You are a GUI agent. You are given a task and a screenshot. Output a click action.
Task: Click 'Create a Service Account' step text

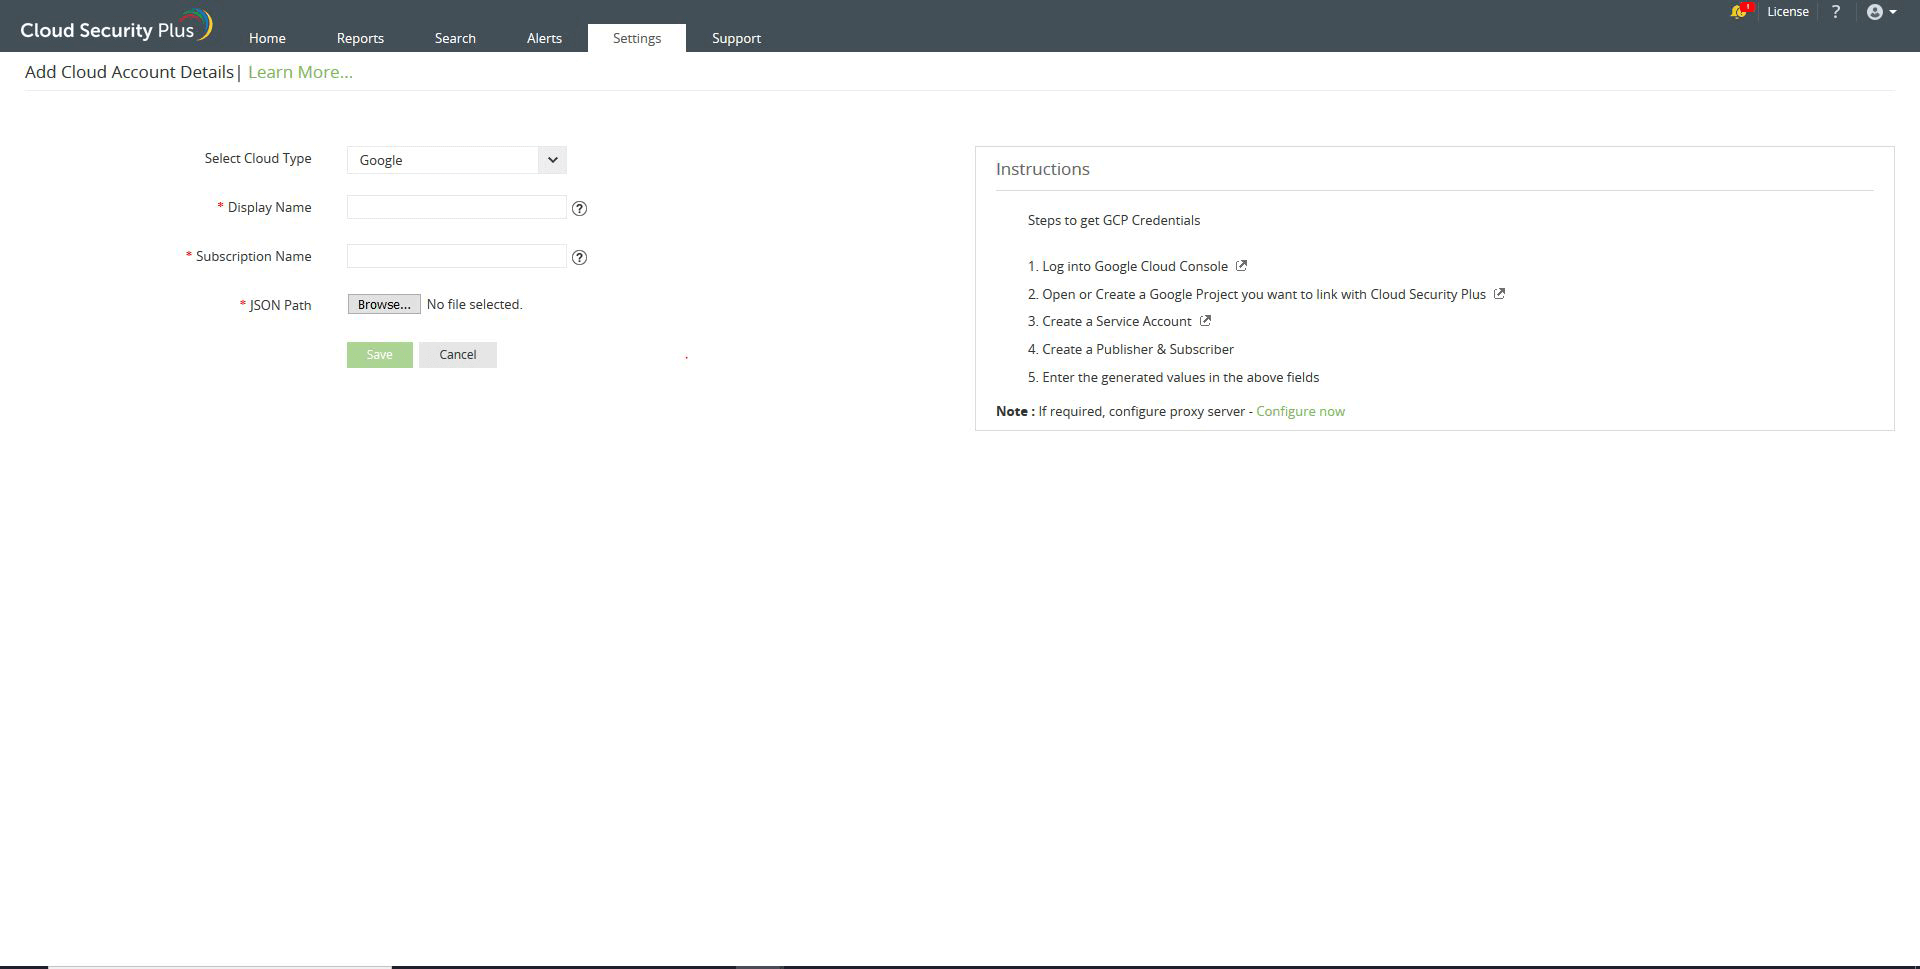[x=1117, y=321]
